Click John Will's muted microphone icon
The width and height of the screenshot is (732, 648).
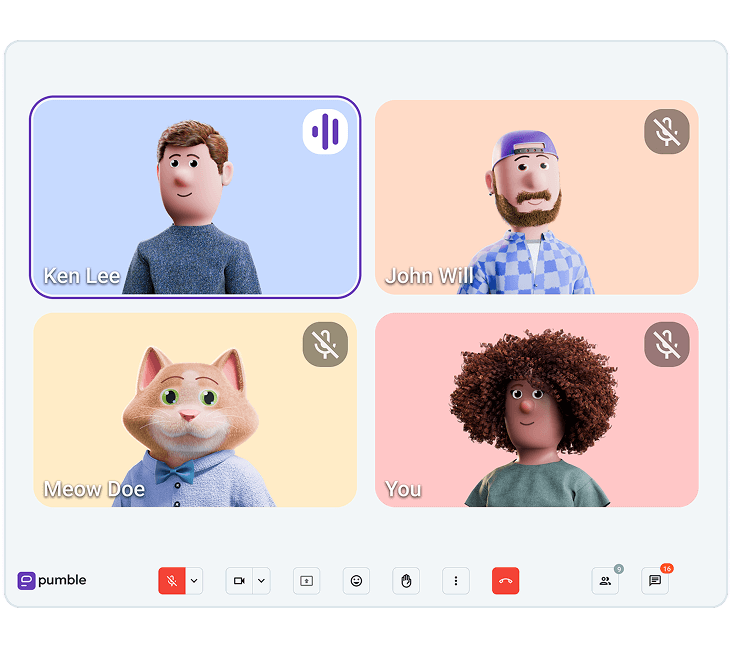(x=666, y=132)
